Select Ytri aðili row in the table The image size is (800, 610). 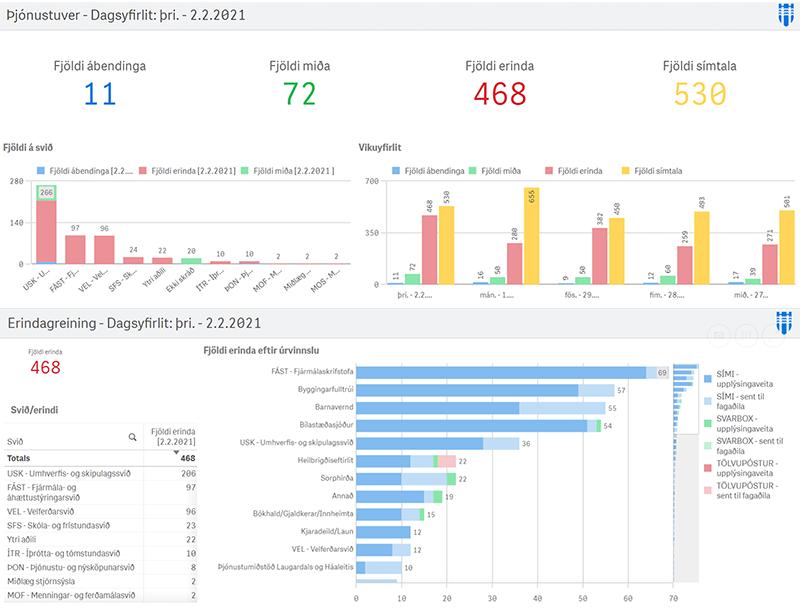pyautogui.click(x=101, y=539)
